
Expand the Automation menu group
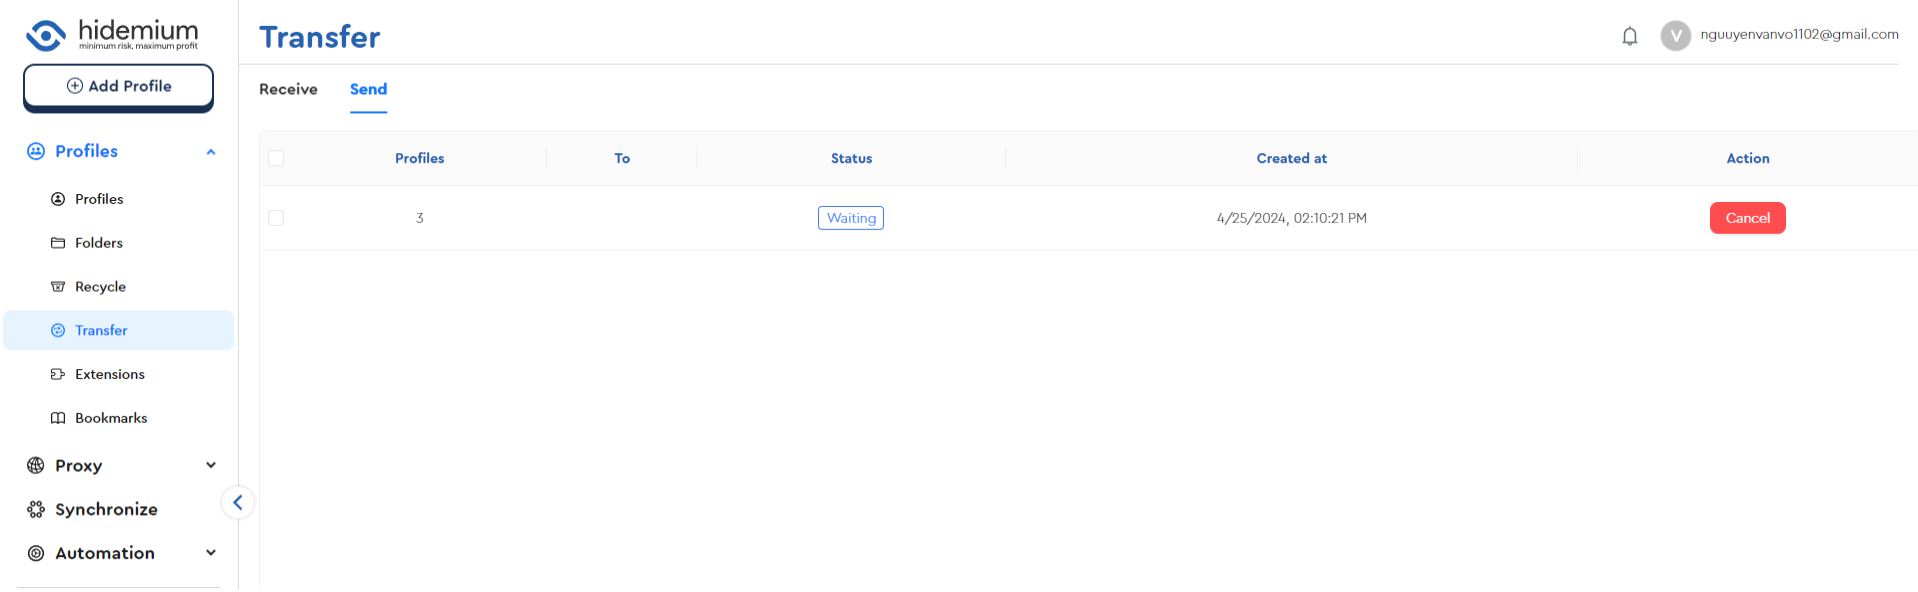[211, 553]
